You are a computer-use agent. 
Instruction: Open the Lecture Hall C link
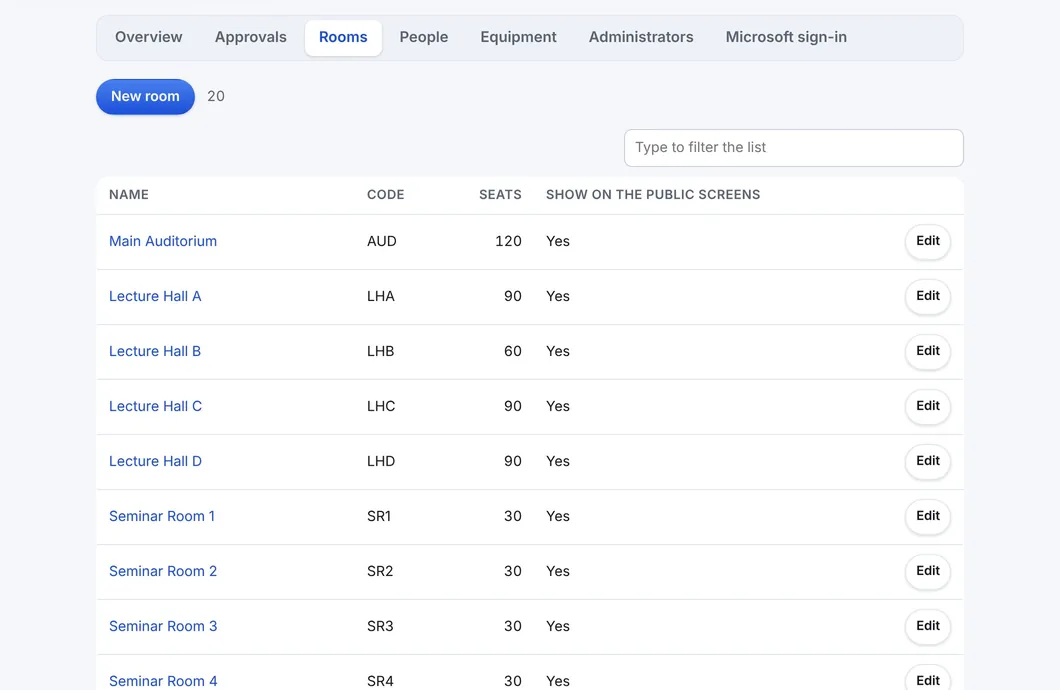[155, 406]
